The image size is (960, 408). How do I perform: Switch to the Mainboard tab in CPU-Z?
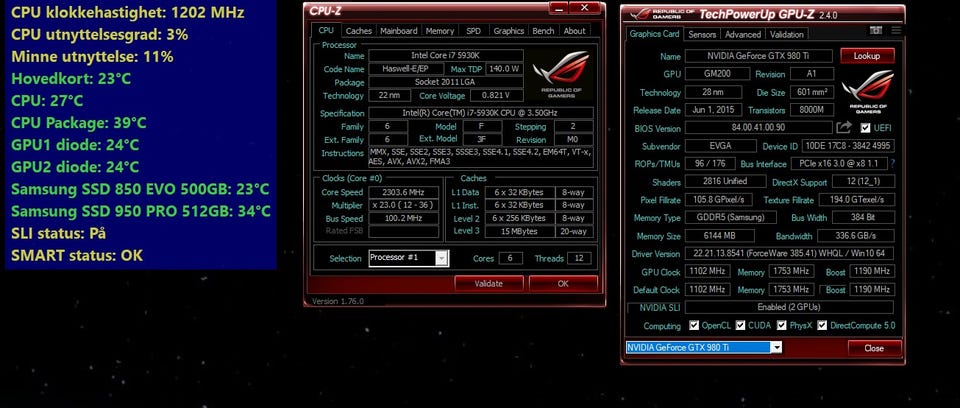coord(399,31)
